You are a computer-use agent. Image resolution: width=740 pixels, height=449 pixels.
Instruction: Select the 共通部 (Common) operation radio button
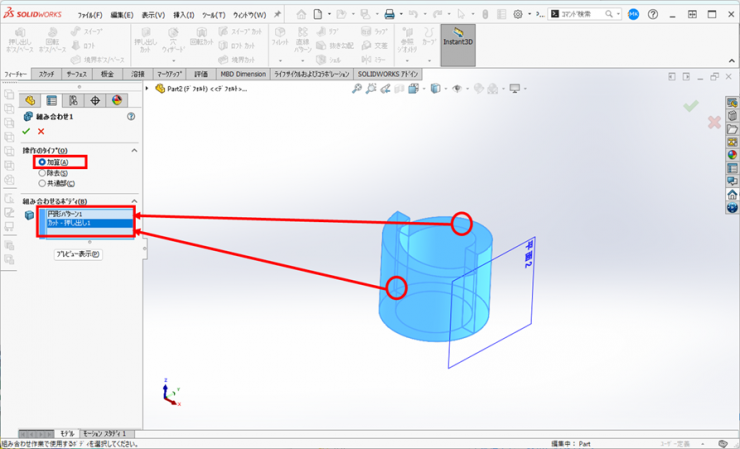(42, 183)
